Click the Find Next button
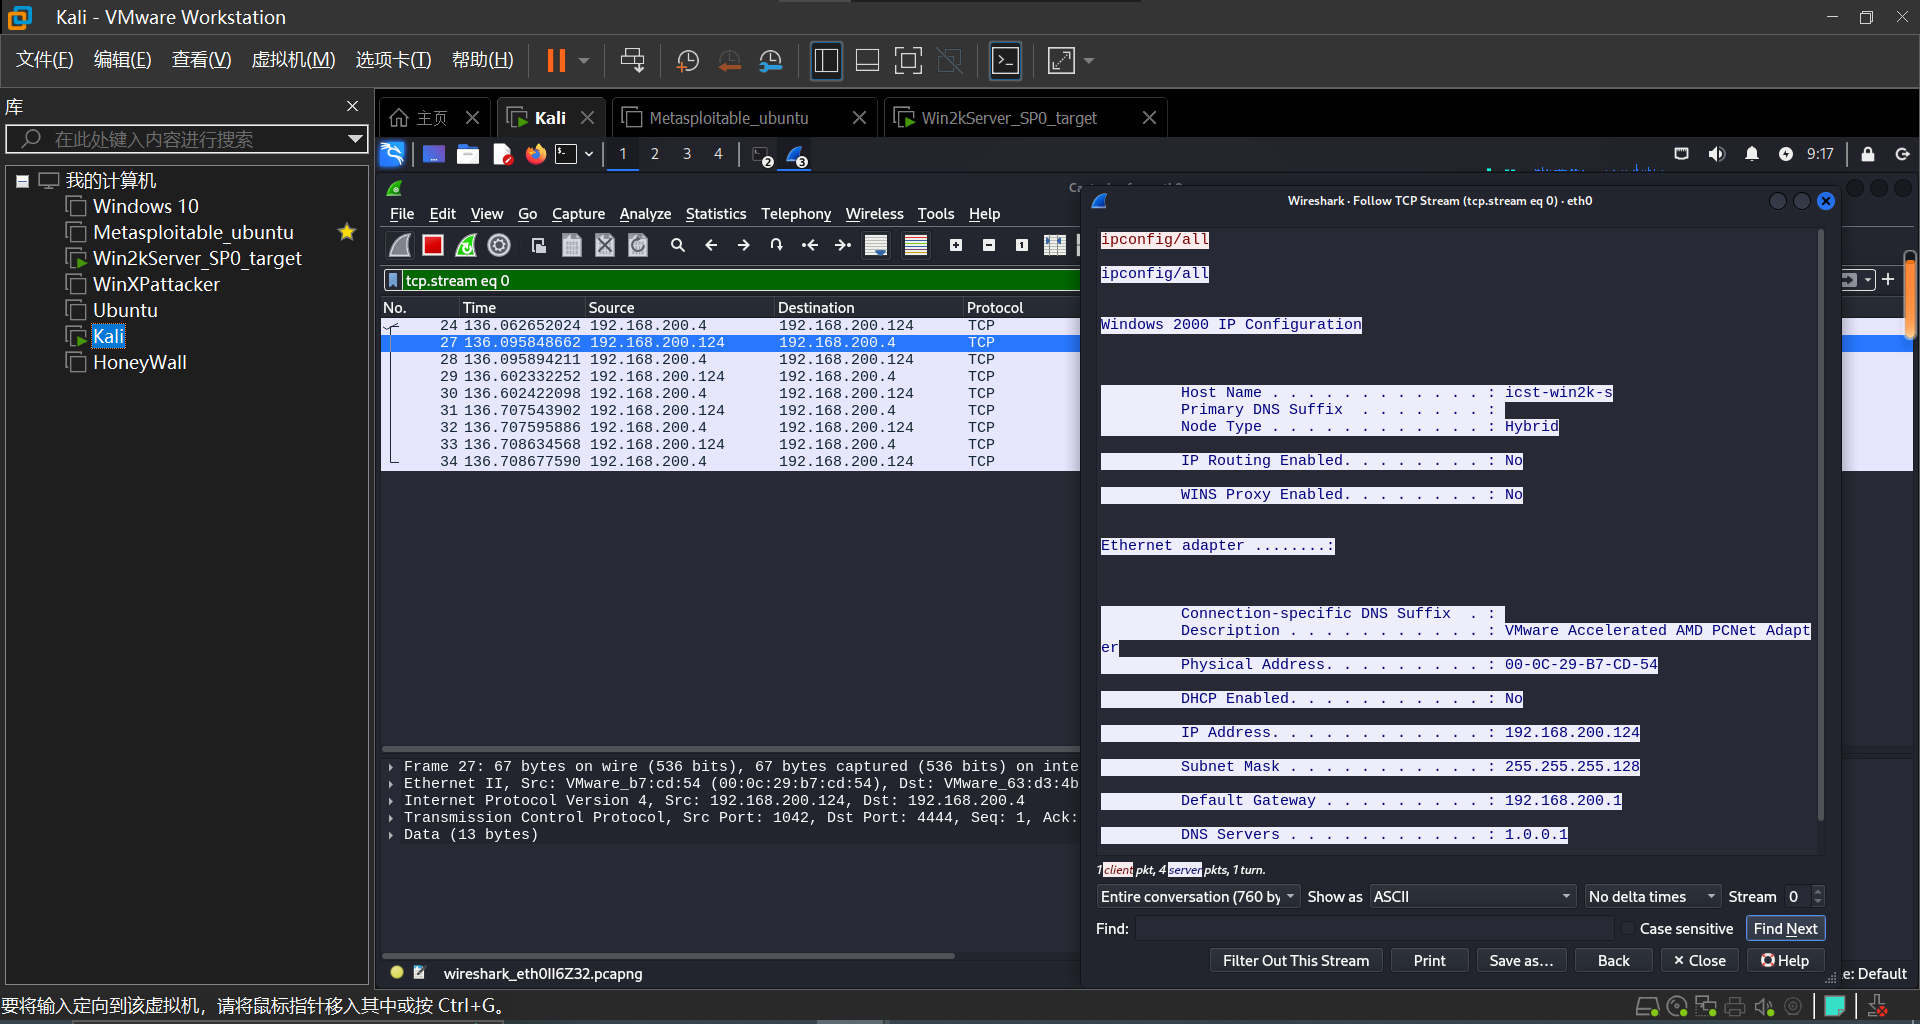This screenshot has width=1920, height=1024. (1786, 929)
